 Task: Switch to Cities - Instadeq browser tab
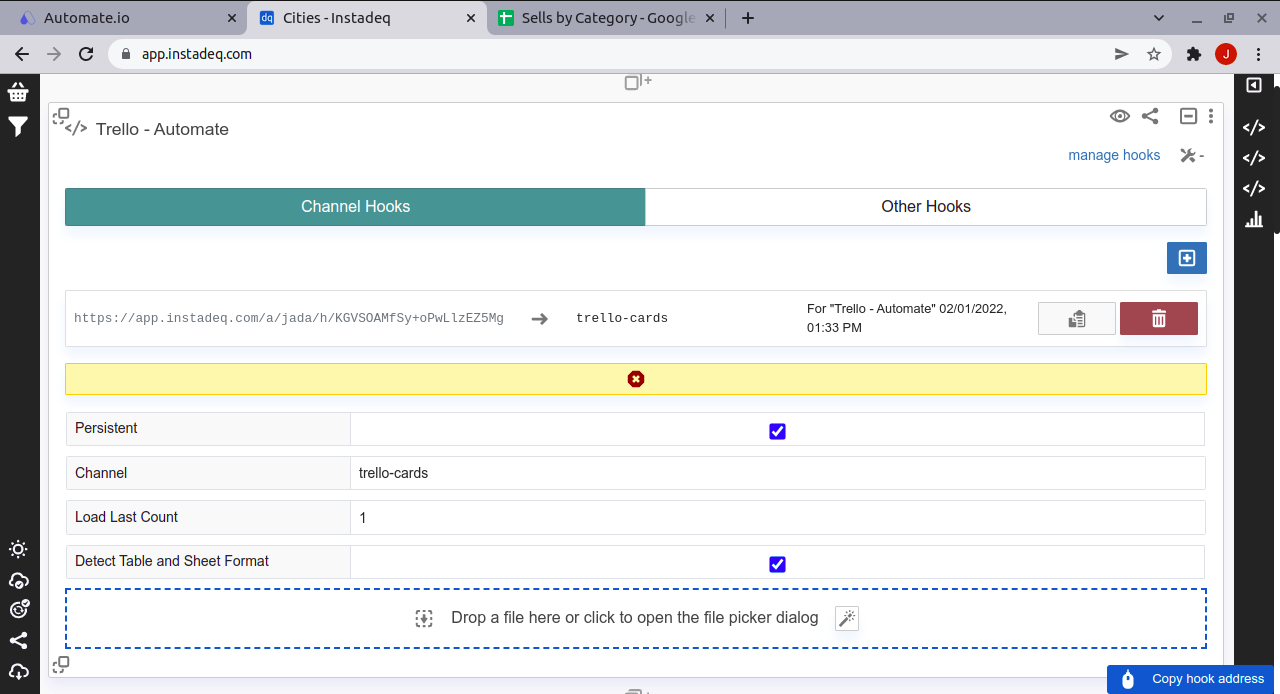tap(367, 18)
